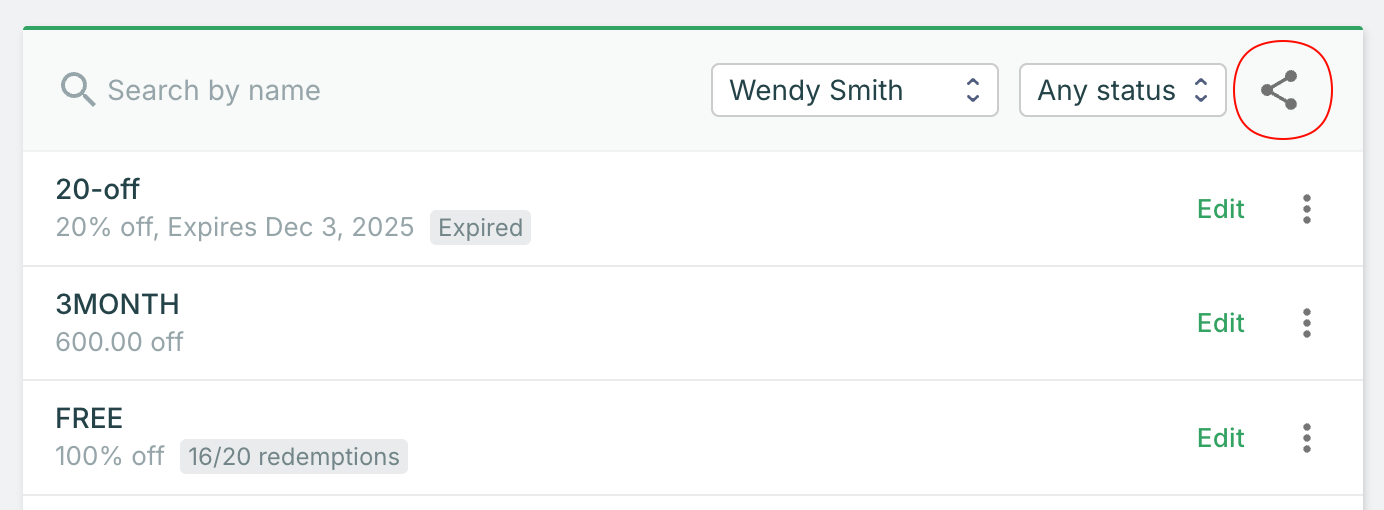The width and height of the screenshot is (1384, 510).
Task: Open the Wendy Smith dropdown
Action: click(x=854, y=90)
